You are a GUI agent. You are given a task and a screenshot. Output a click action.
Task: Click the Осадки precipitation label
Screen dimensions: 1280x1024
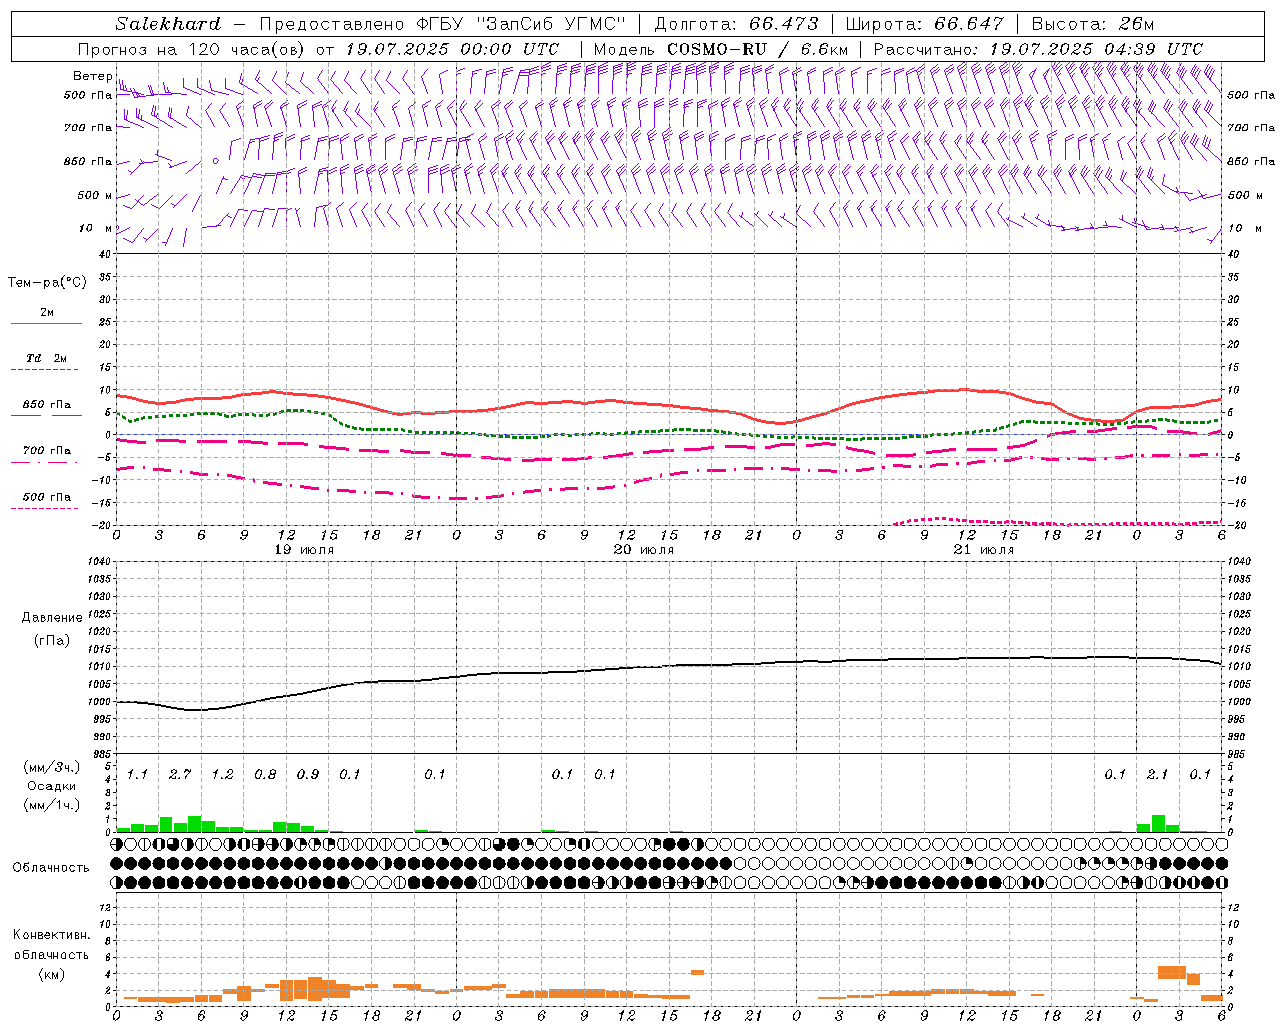tap(52, 786)
